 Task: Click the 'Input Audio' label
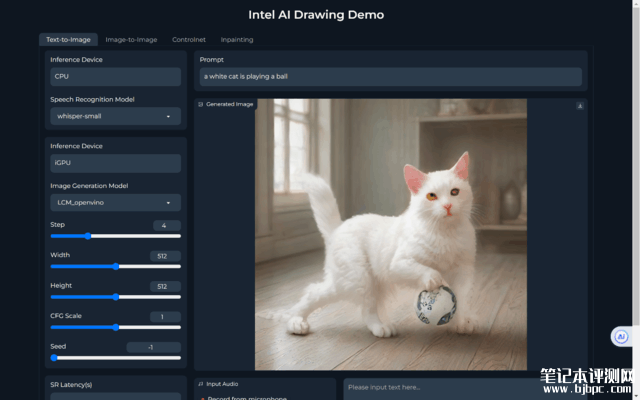click(x=222, y=384)
